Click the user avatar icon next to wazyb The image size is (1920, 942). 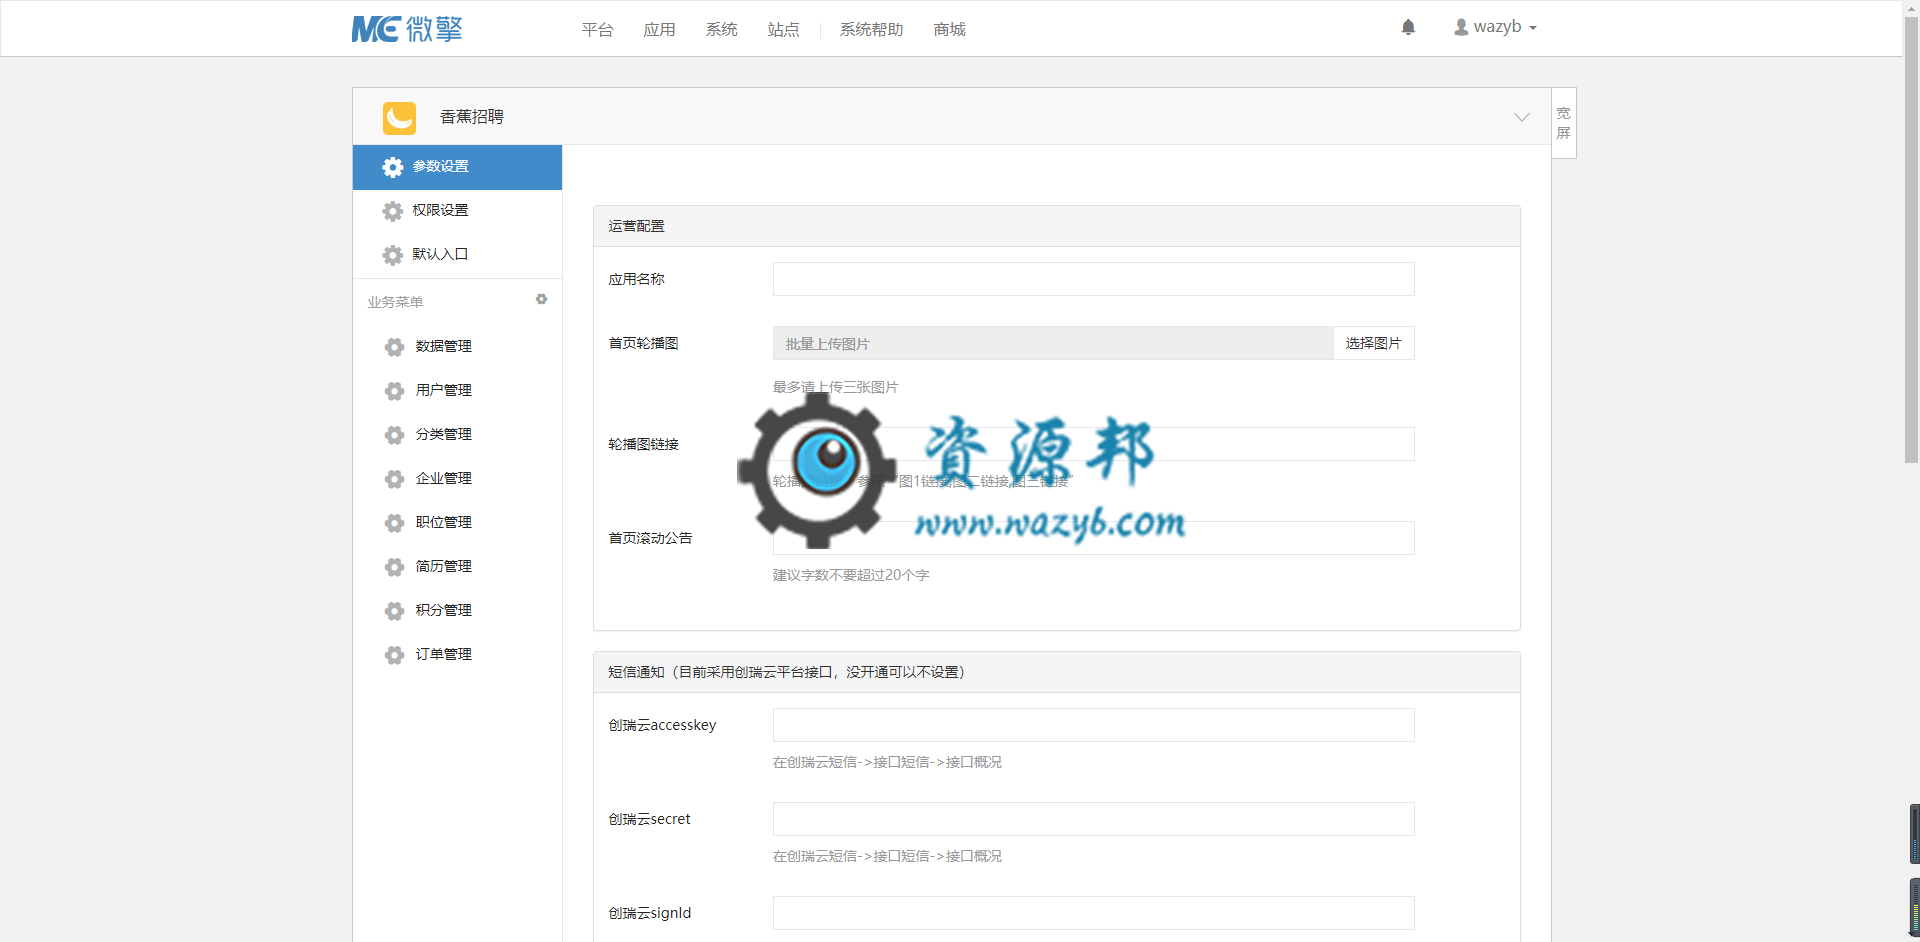pyautogui.click(x=1461, y=27)
